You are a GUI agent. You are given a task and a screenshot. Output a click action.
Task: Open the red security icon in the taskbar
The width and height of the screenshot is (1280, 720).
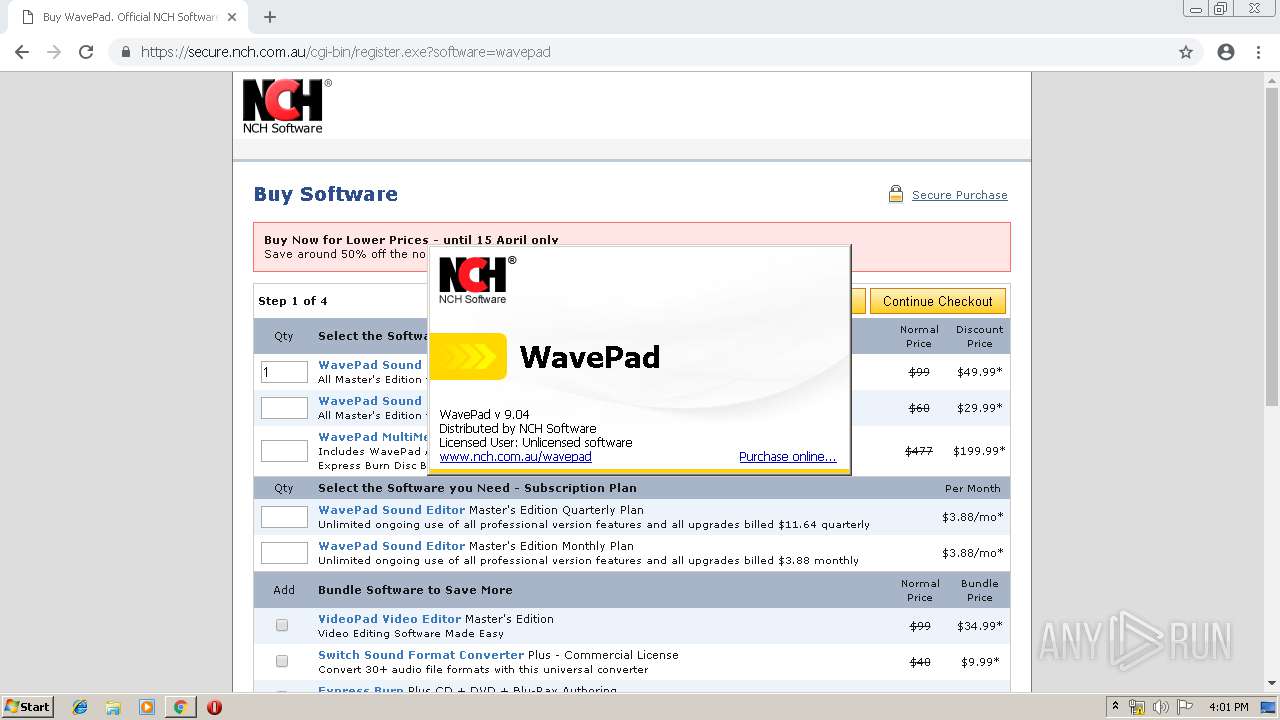[x=214, y=707]
